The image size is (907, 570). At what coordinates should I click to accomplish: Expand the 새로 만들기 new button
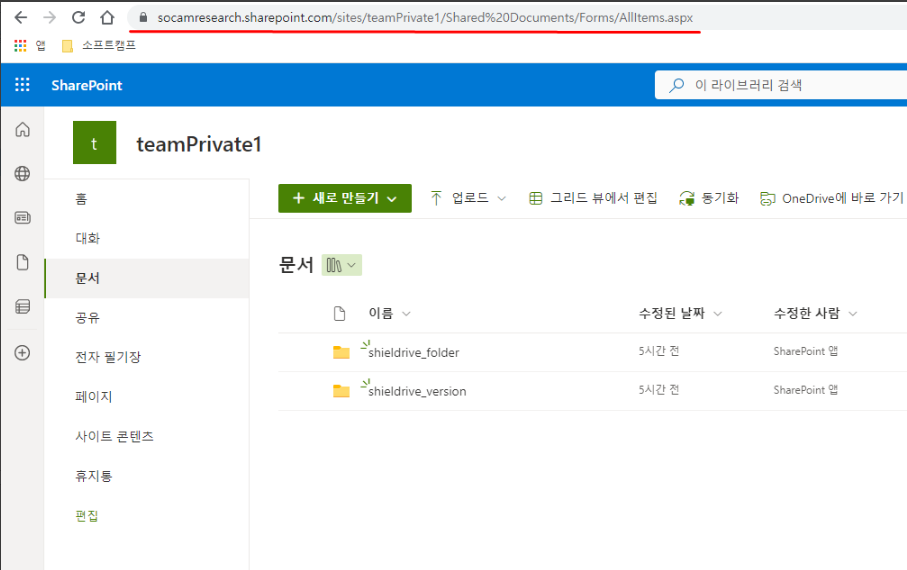tap(344, 198)
